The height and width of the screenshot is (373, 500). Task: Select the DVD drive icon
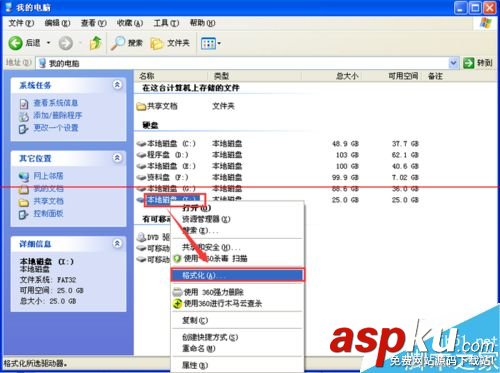pyautogui.click(x=141, y=237)
